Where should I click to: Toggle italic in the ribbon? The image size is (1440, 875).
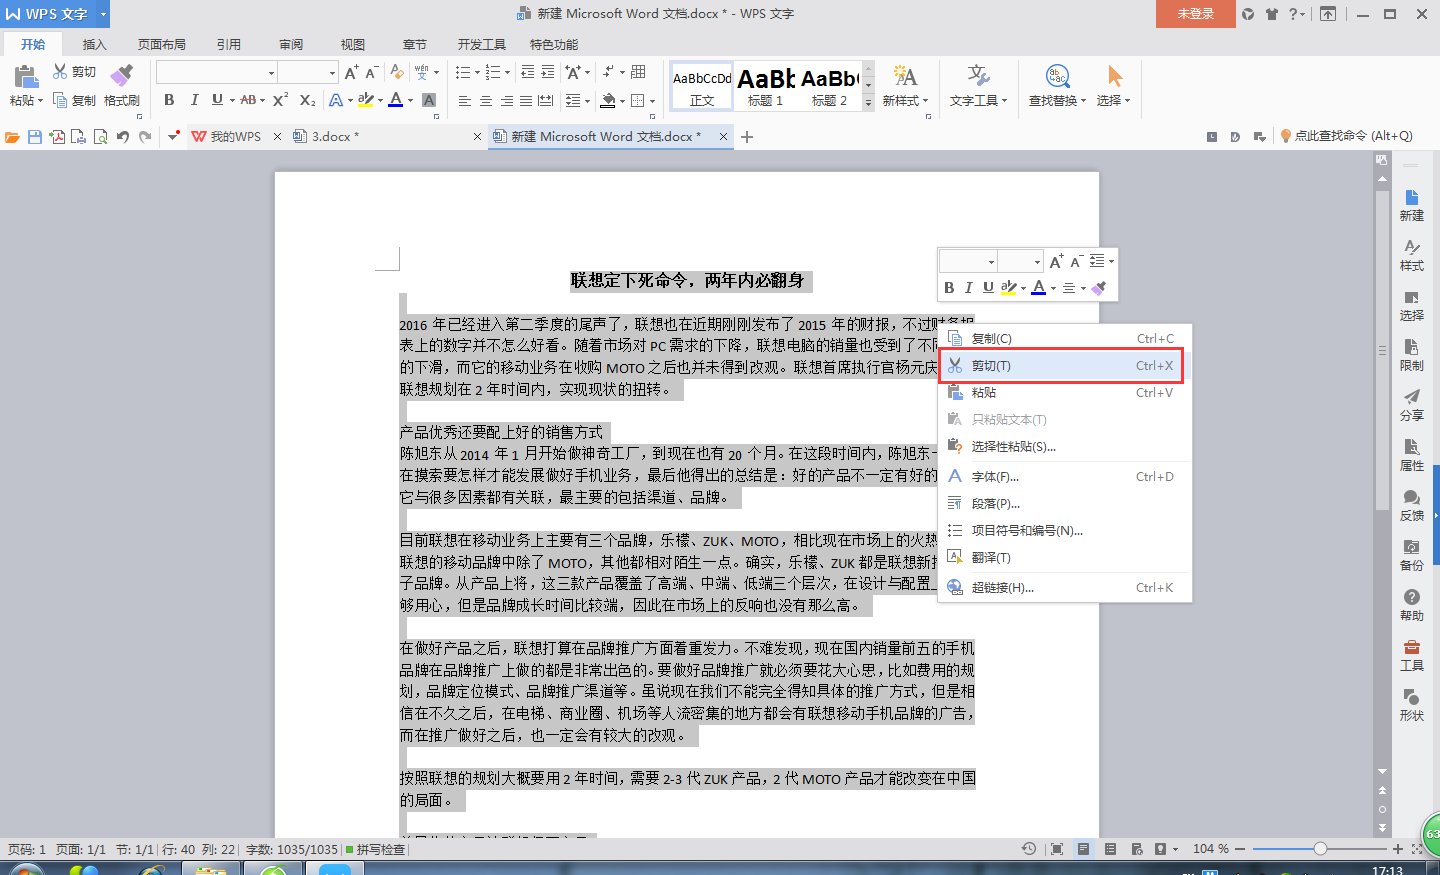[193, 100]
